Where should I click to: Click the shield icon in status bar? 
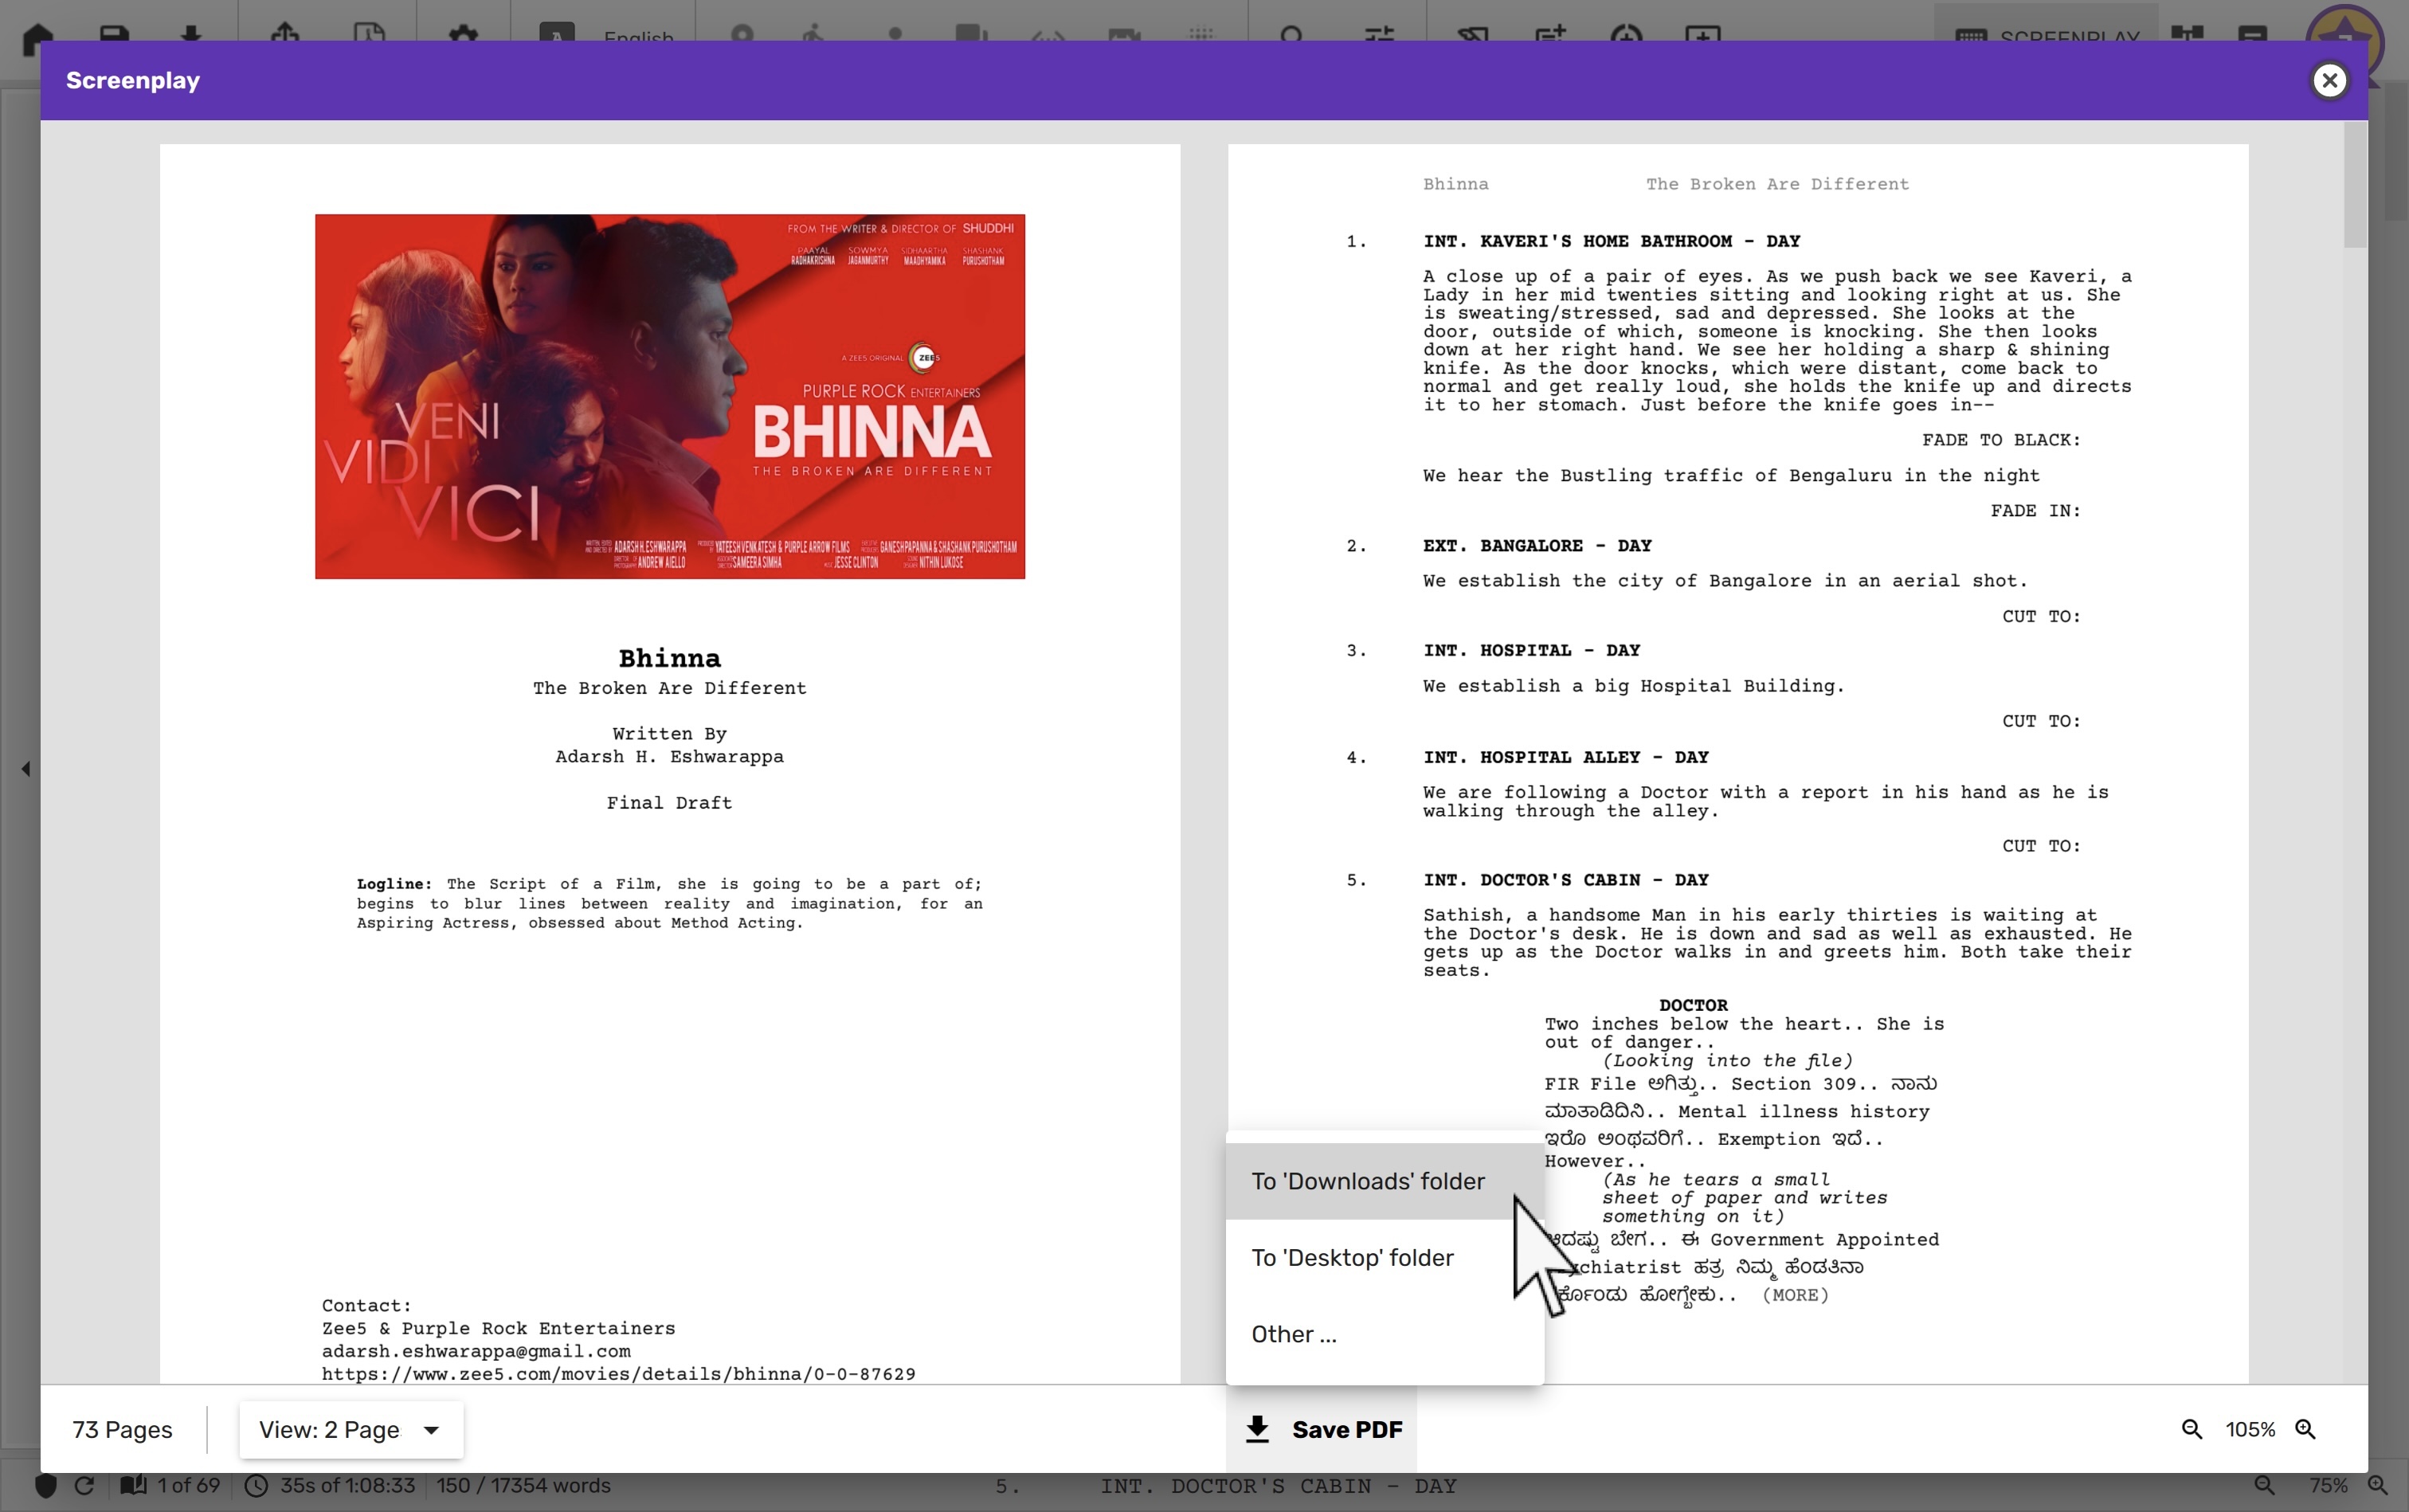click(x=46, y=1485)
